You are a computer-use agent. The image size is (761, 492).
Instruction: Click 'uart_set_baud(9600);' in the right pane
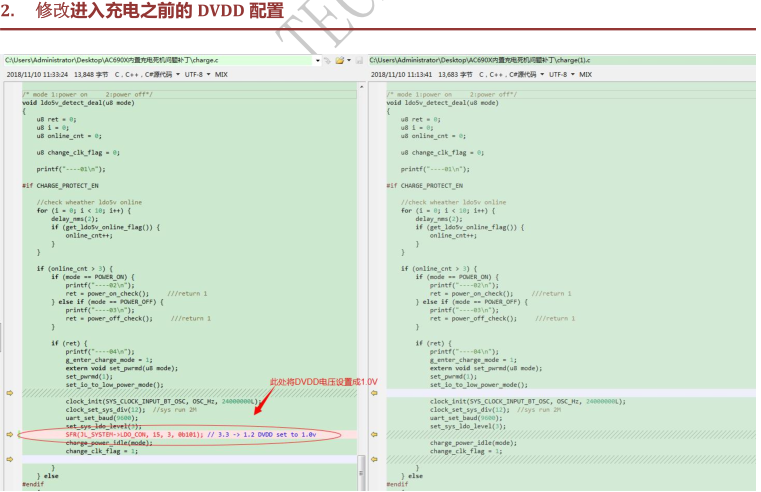466,418
